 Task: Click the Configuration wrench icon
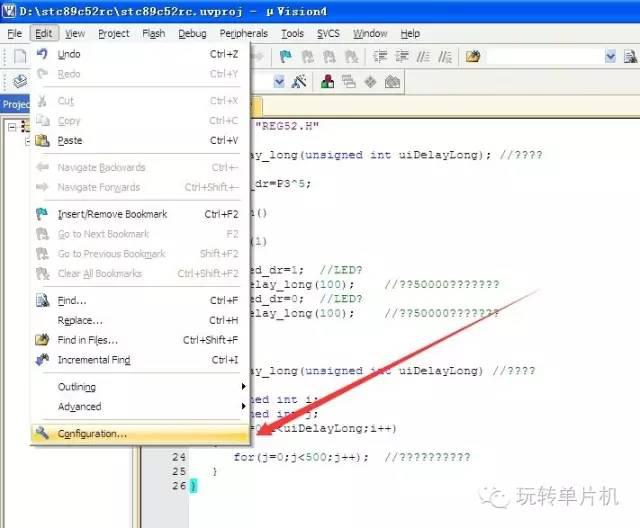pyautogui.click(x=42, y=433)
